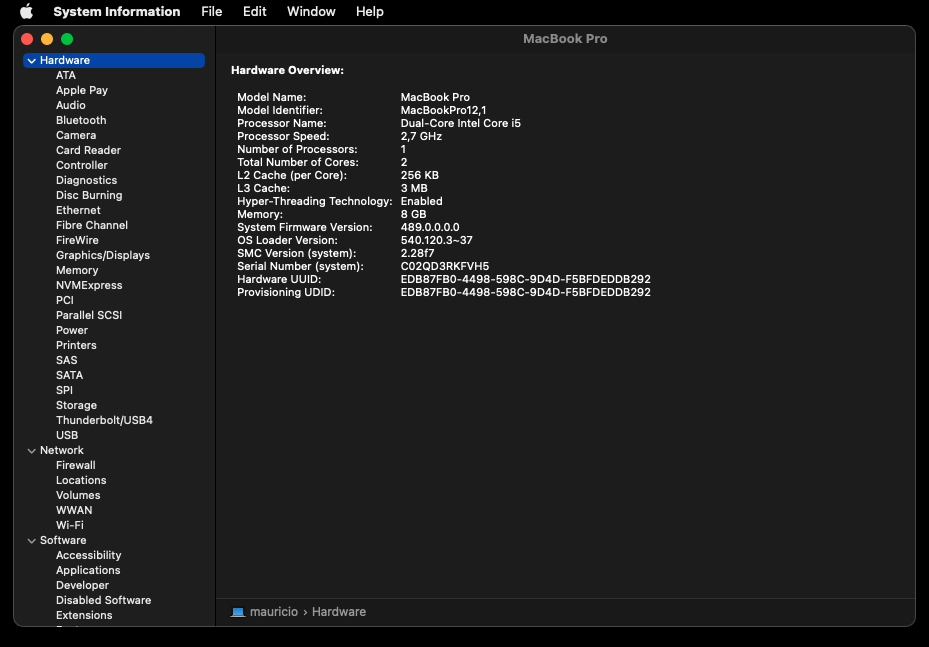Select Wi-Fi under Network
This screenshot has width=929, height=647.
[x=70, y=525]
